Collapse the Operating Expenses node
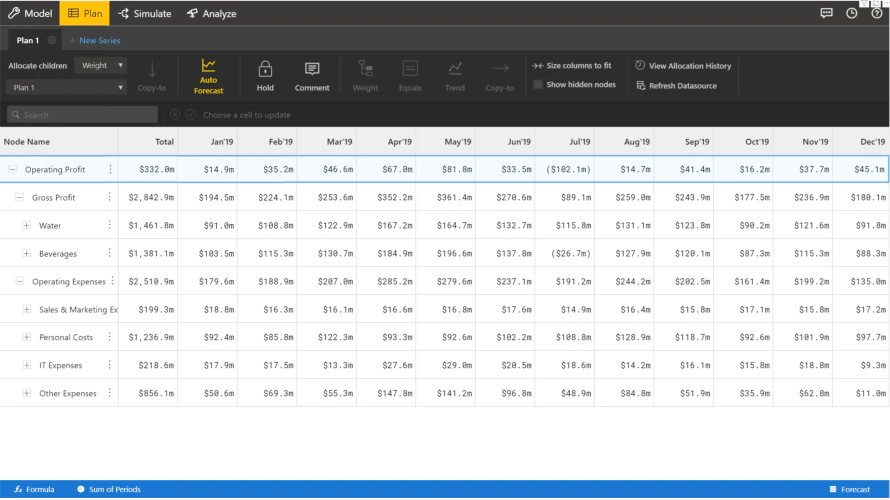The image size is (890, 500). 20,281
